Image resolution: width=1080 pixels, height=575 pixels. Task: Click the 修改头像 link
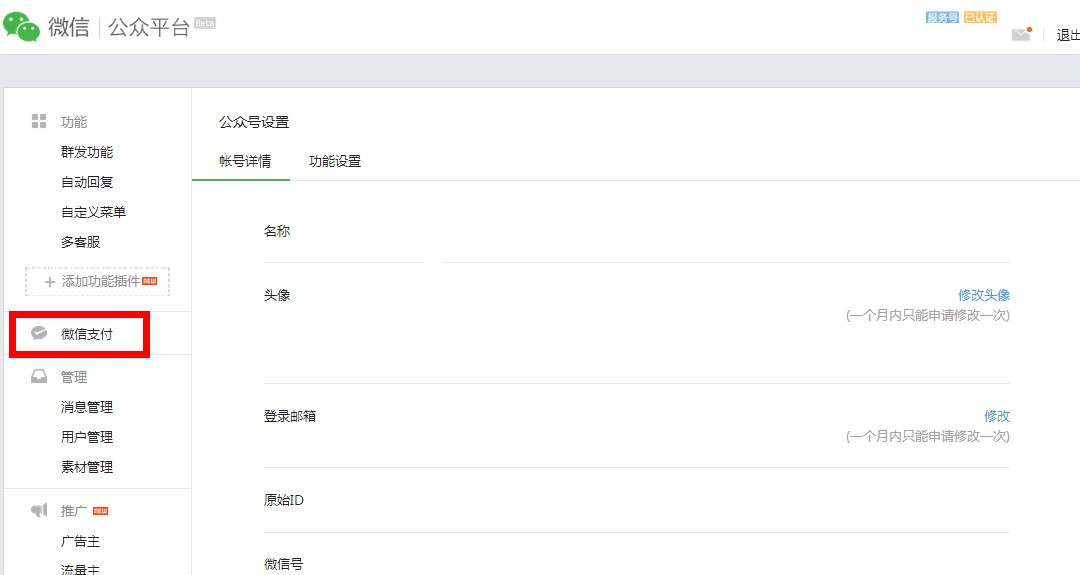(x=984, y=295)
